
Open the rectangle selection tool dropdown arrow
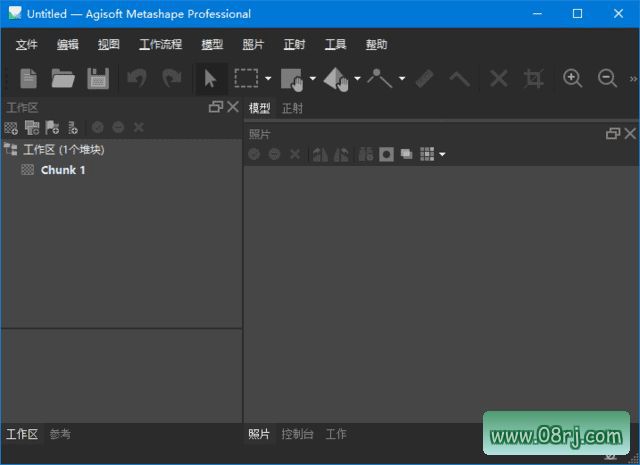coord(268,78)
